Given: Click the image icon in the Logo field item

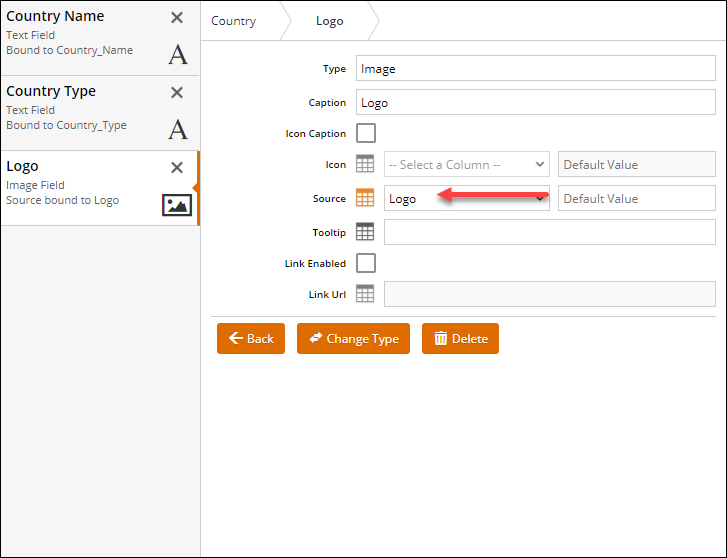Looking at the screenshot, I should 177,205.
